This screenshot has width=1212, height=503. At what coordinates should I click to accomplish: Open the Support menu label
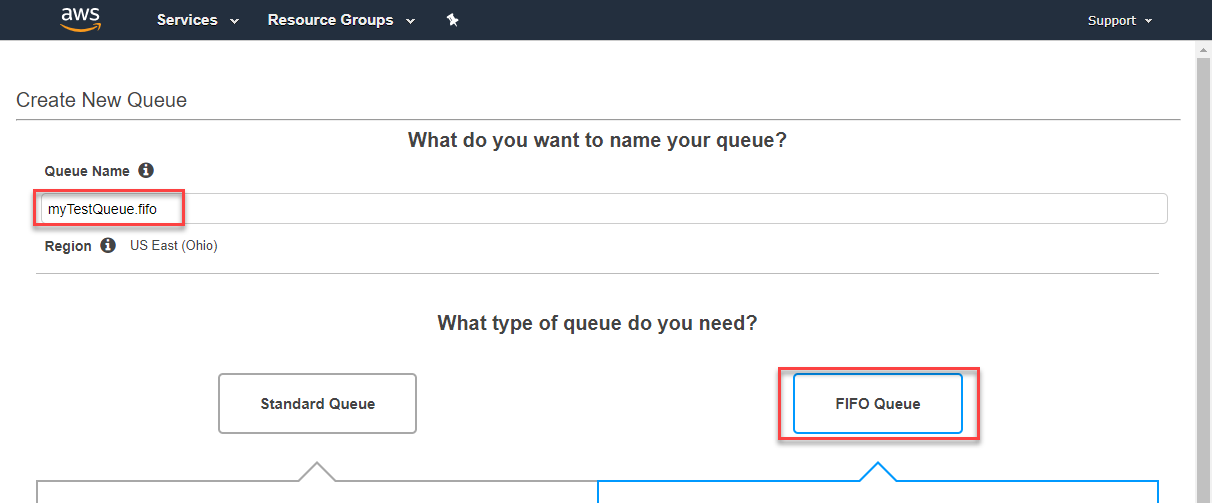click(1112, 20)
